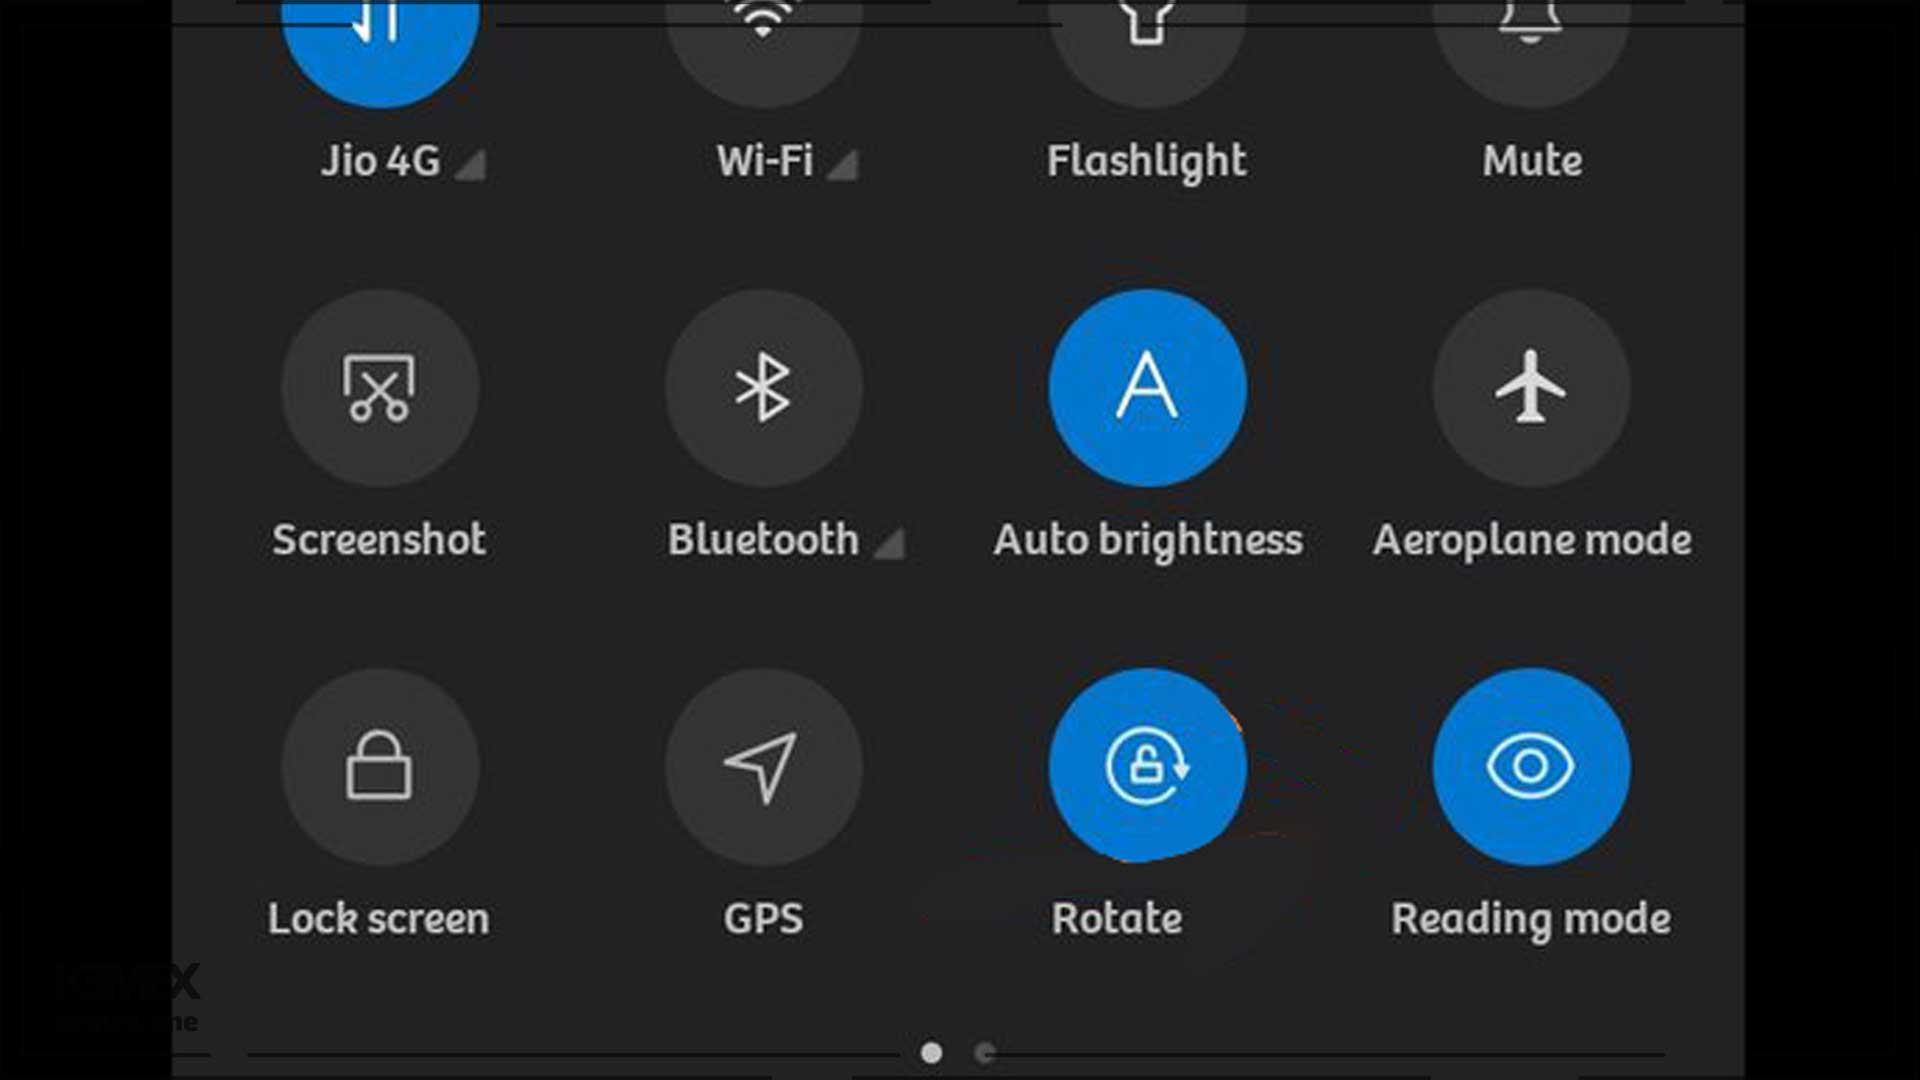Lock the screen now

click(x=380, y=766)
